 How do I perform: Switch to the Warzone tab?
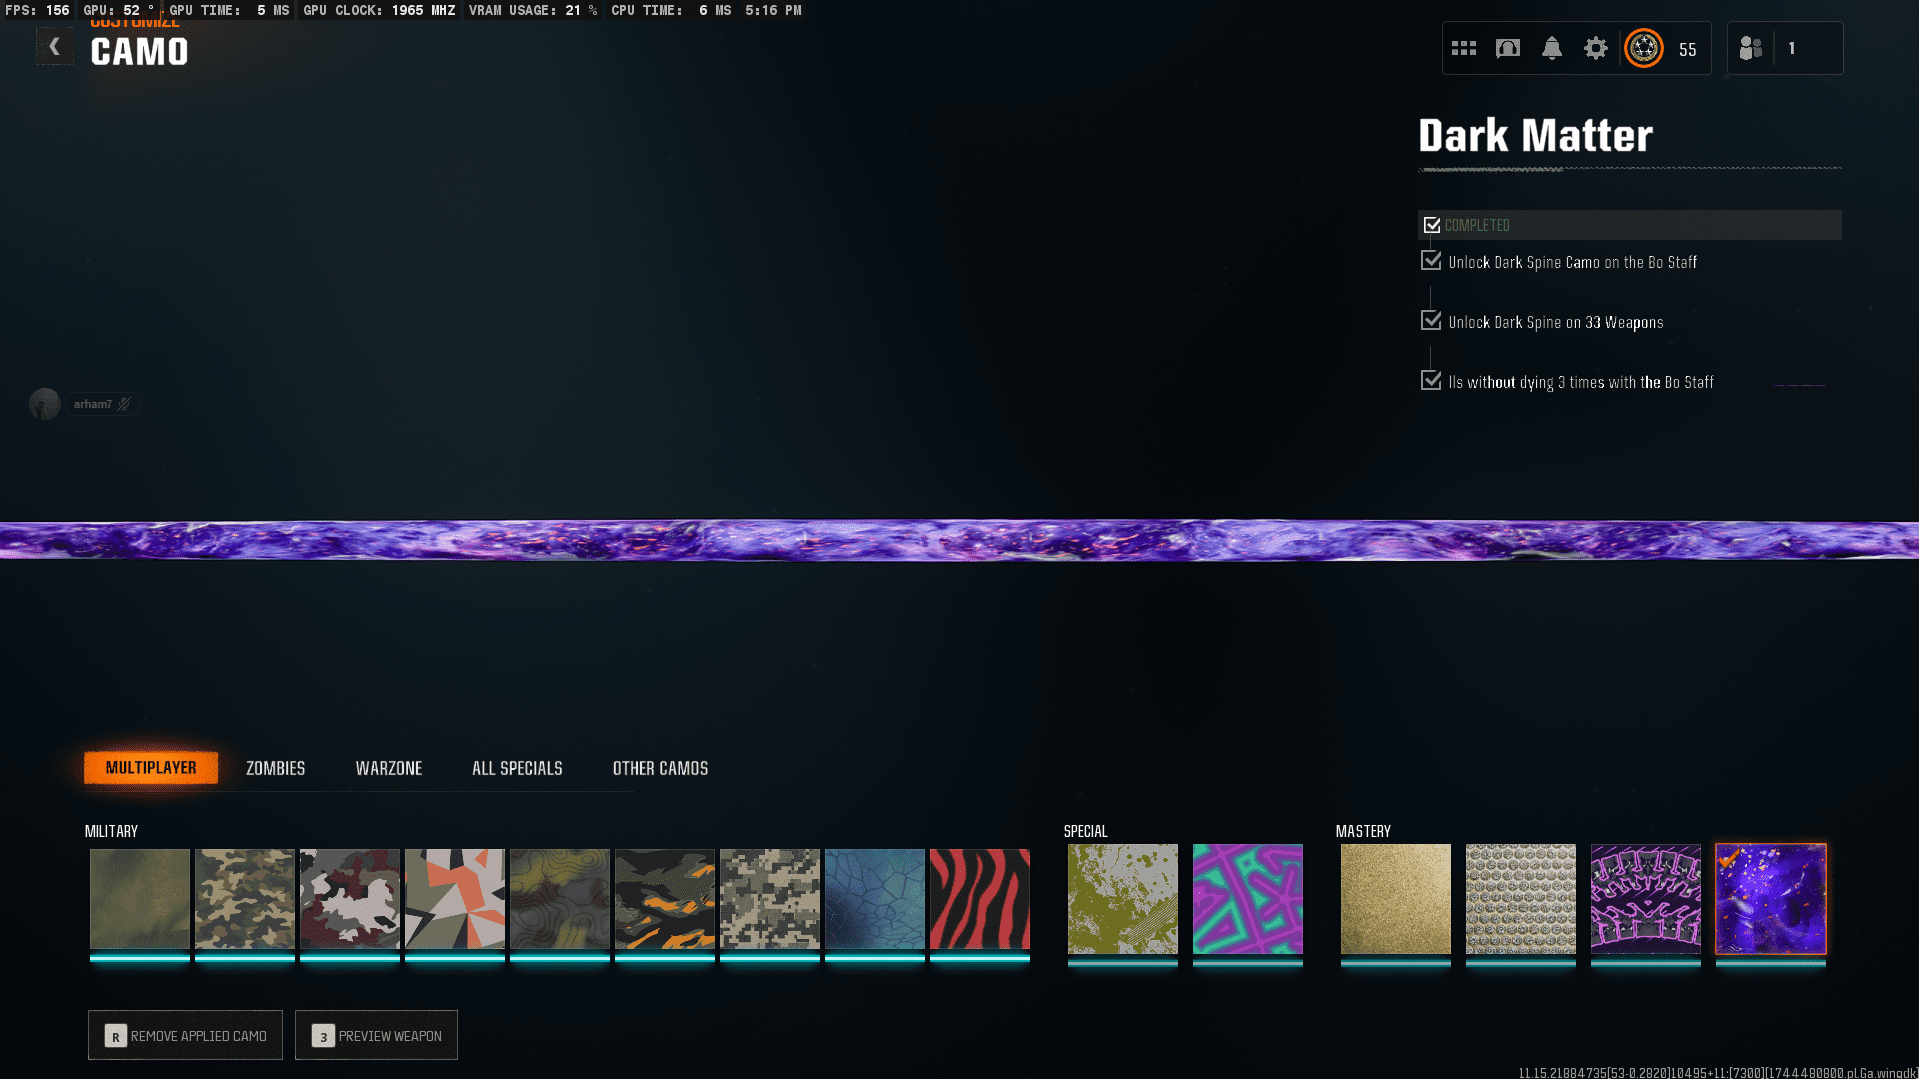pyautogui.click(x=388, y=768)
